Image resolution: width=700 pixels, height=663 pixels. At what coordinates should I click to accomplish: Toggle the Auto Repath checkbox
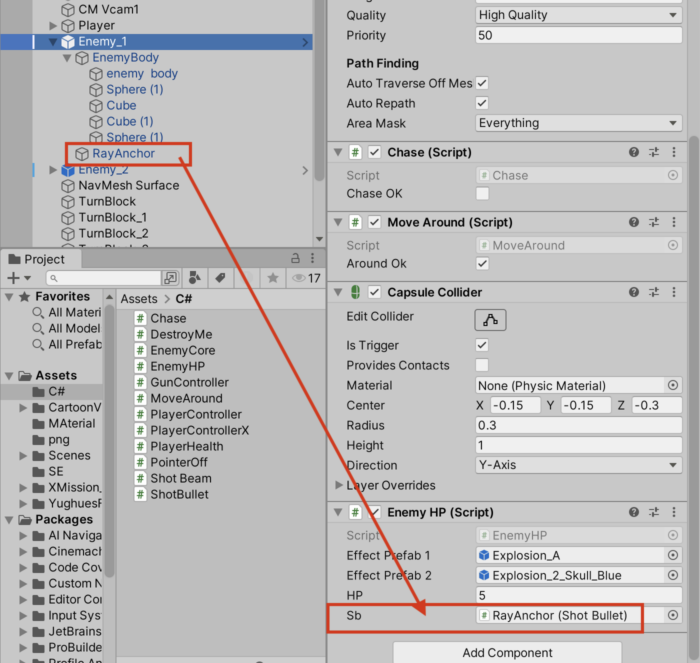point(482,103)
